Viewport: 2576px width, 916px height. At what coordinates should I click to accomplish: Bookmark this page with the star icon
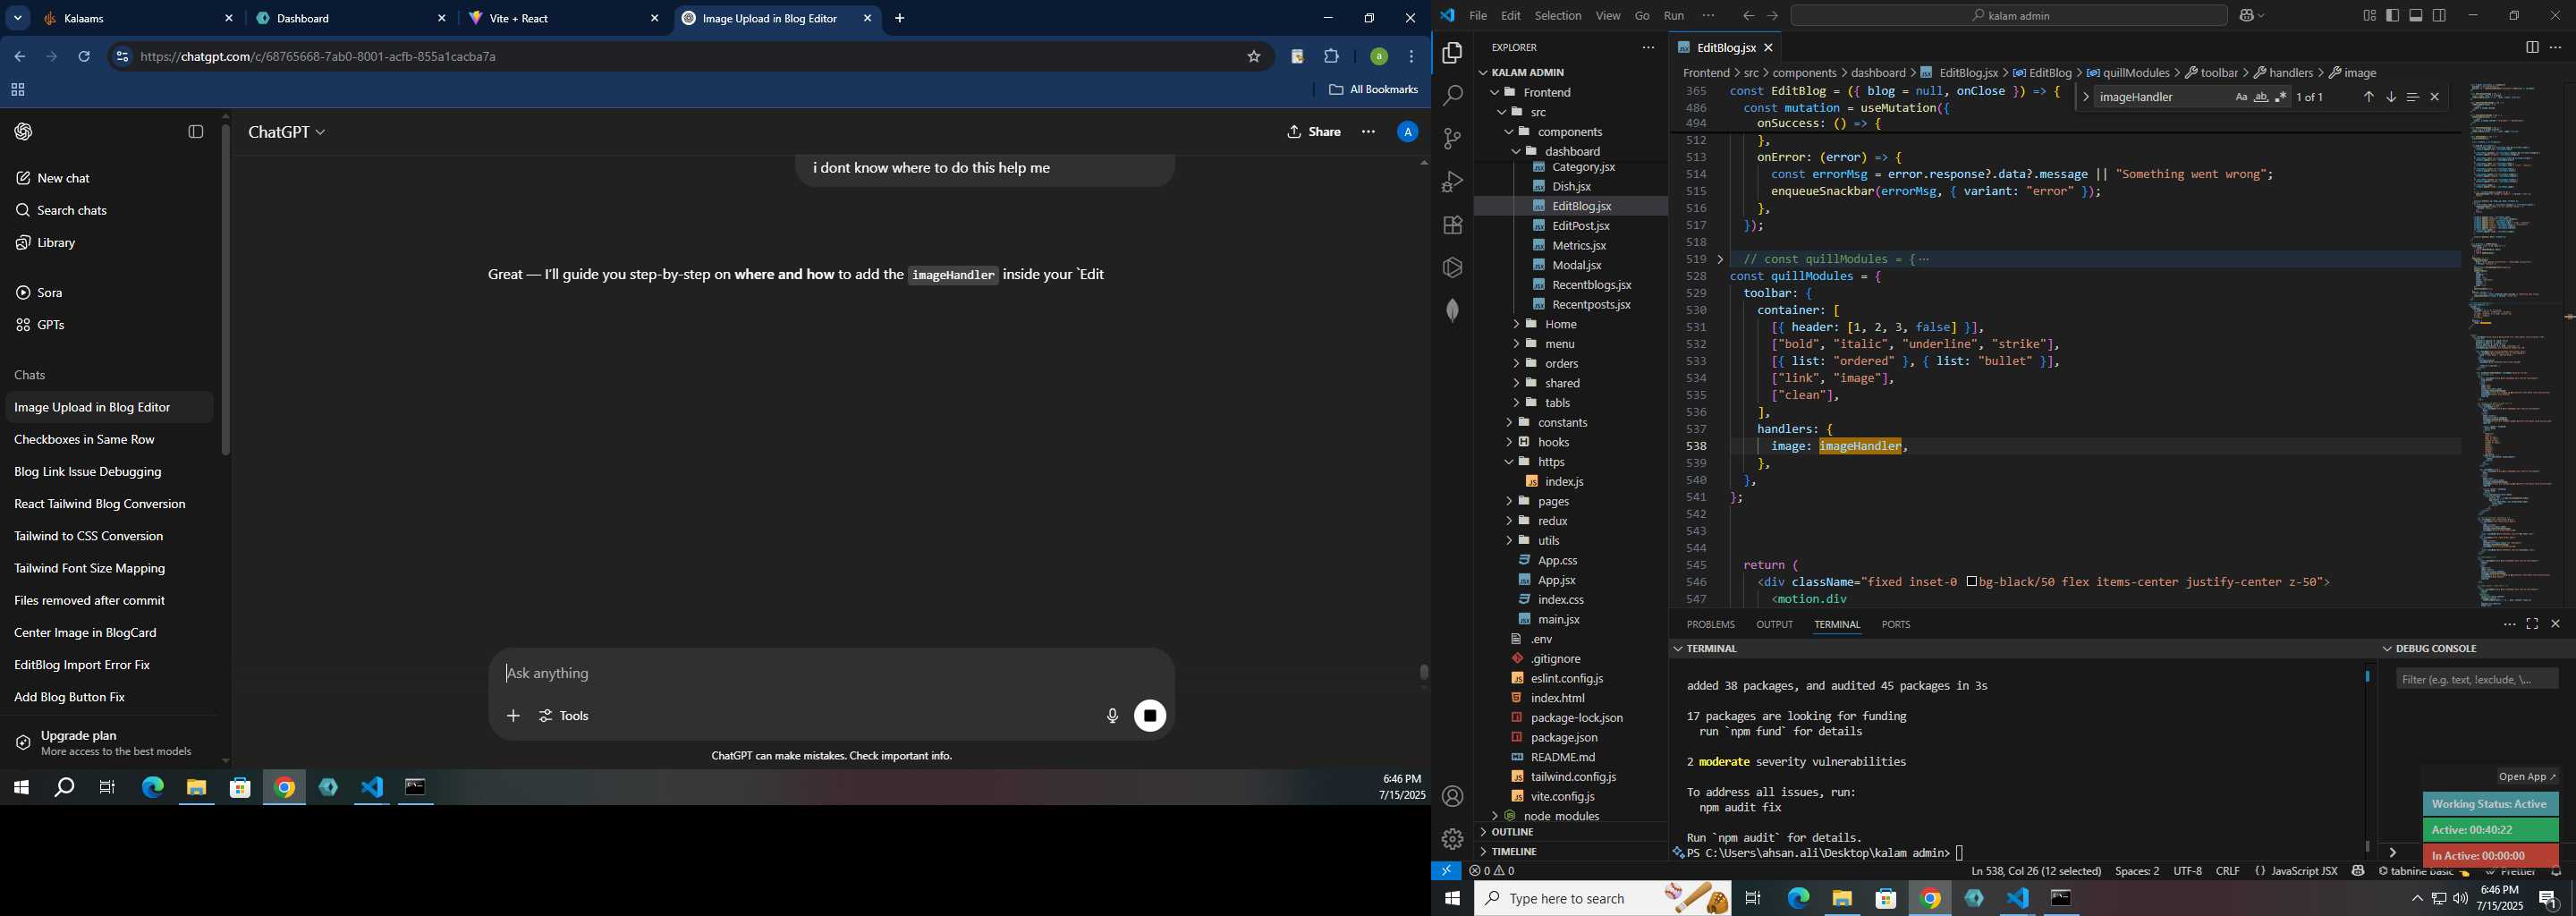tap(1254, 57)
